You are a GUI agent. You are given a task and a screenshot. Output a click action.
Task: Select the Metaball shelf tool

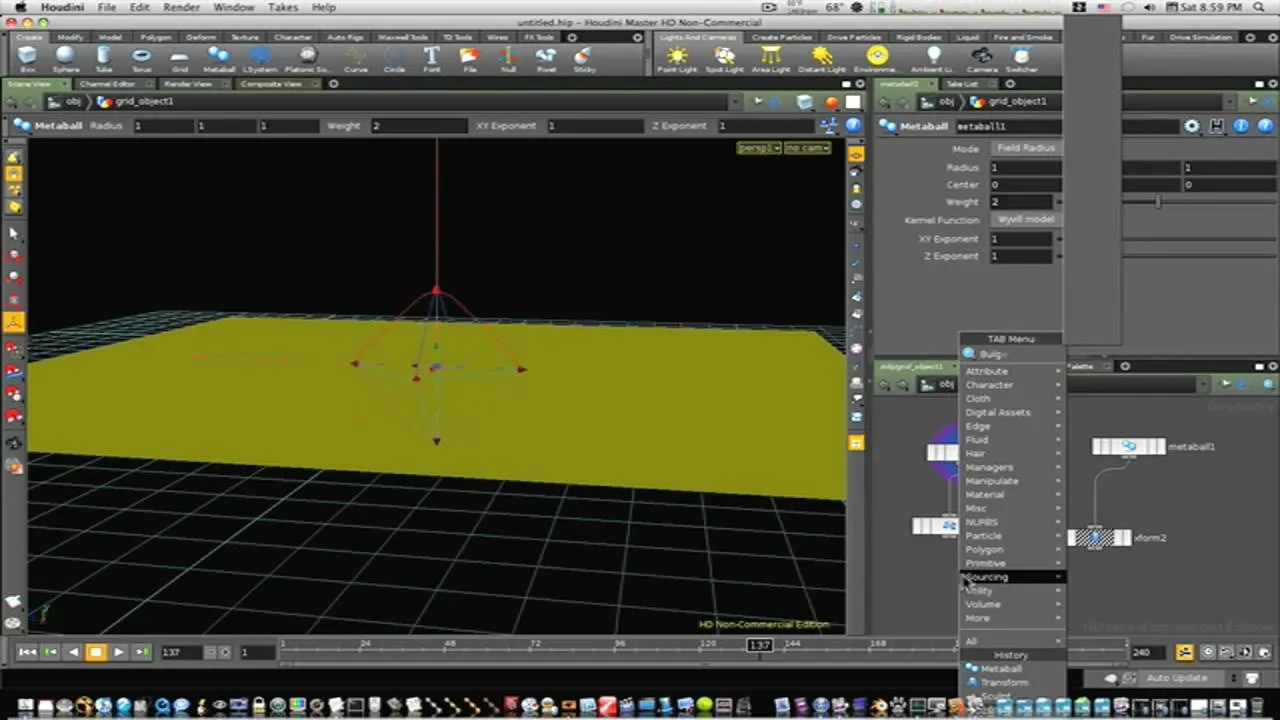219,59
